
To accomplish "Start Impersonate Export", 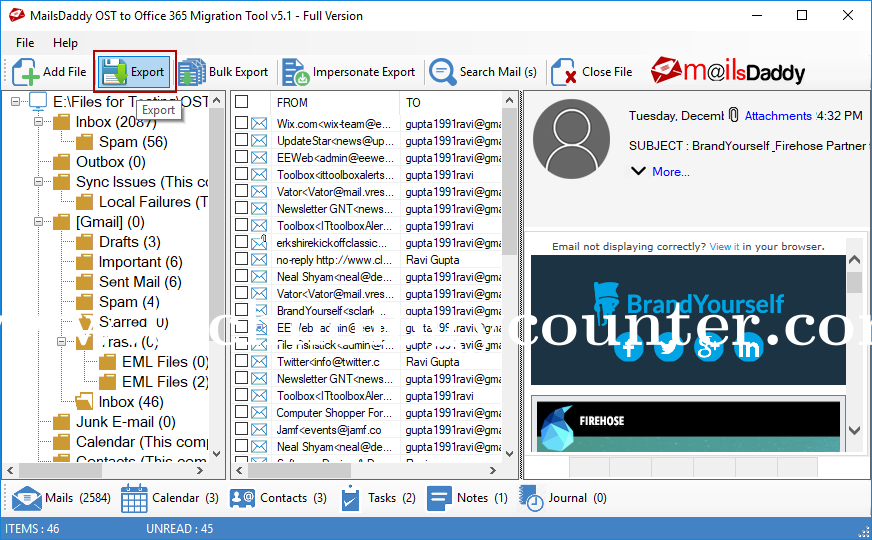I will [x=349, y=72].
